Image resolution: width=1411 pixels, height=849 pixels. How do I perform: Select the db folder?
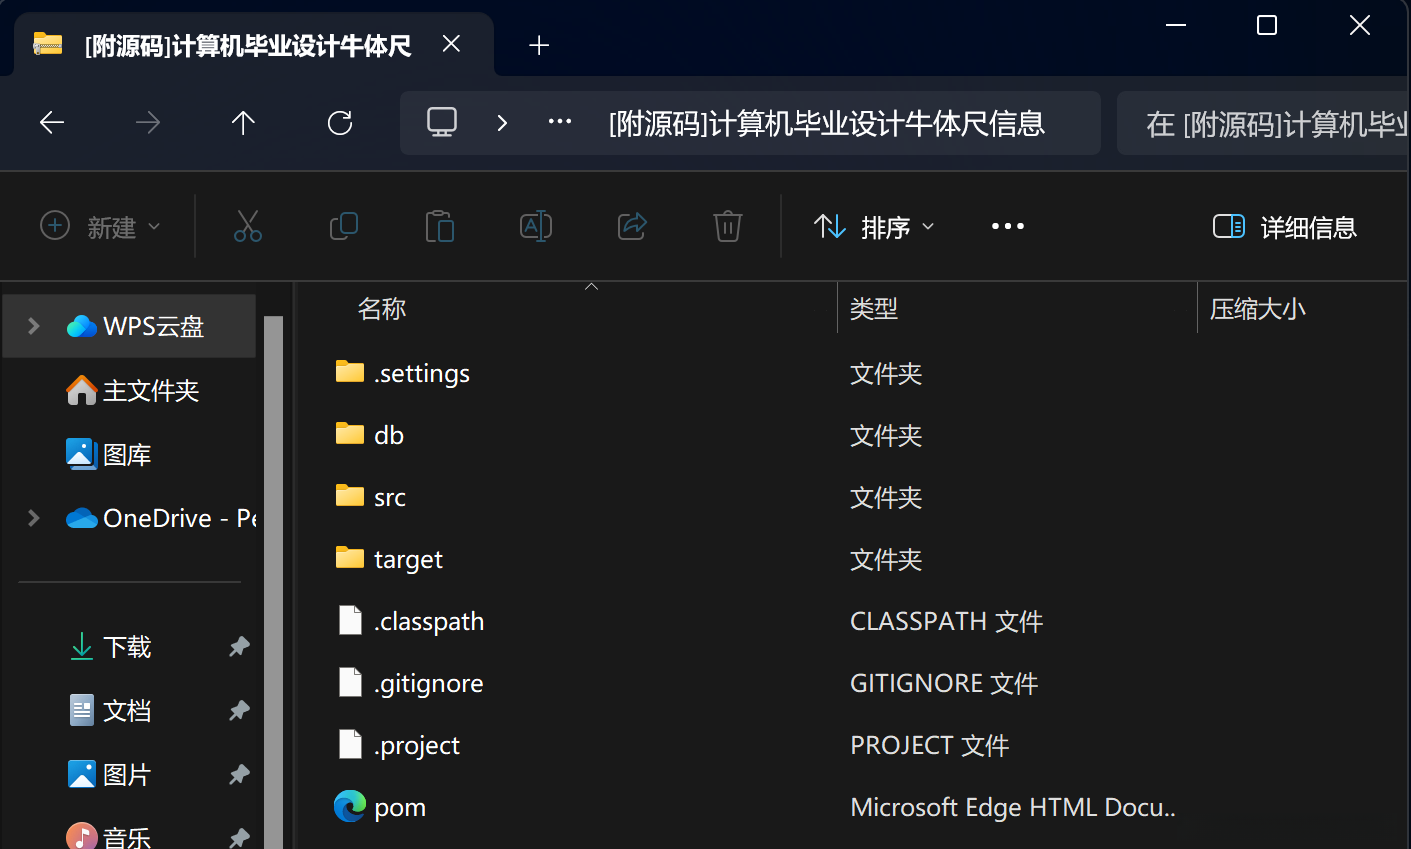point(369,435)
